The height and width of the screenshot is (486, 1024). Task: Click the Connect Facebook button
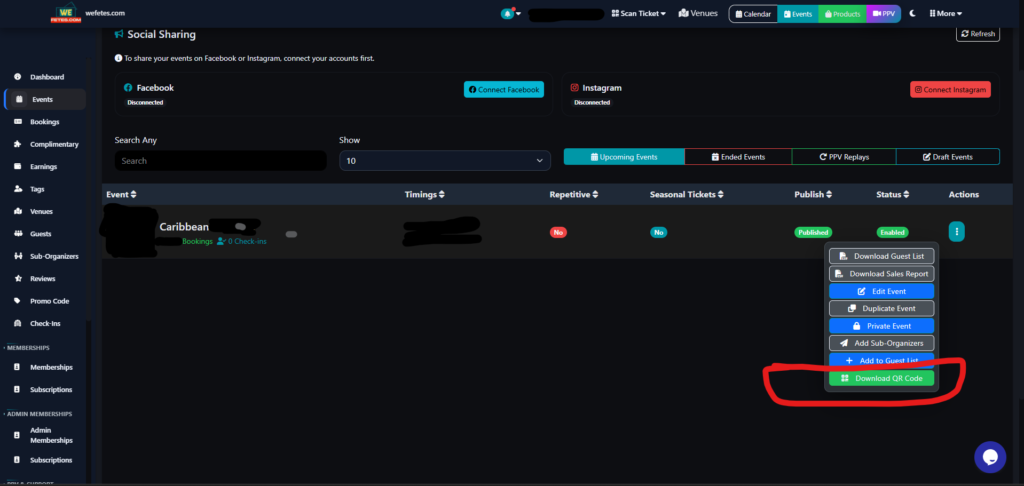(503, 90)
